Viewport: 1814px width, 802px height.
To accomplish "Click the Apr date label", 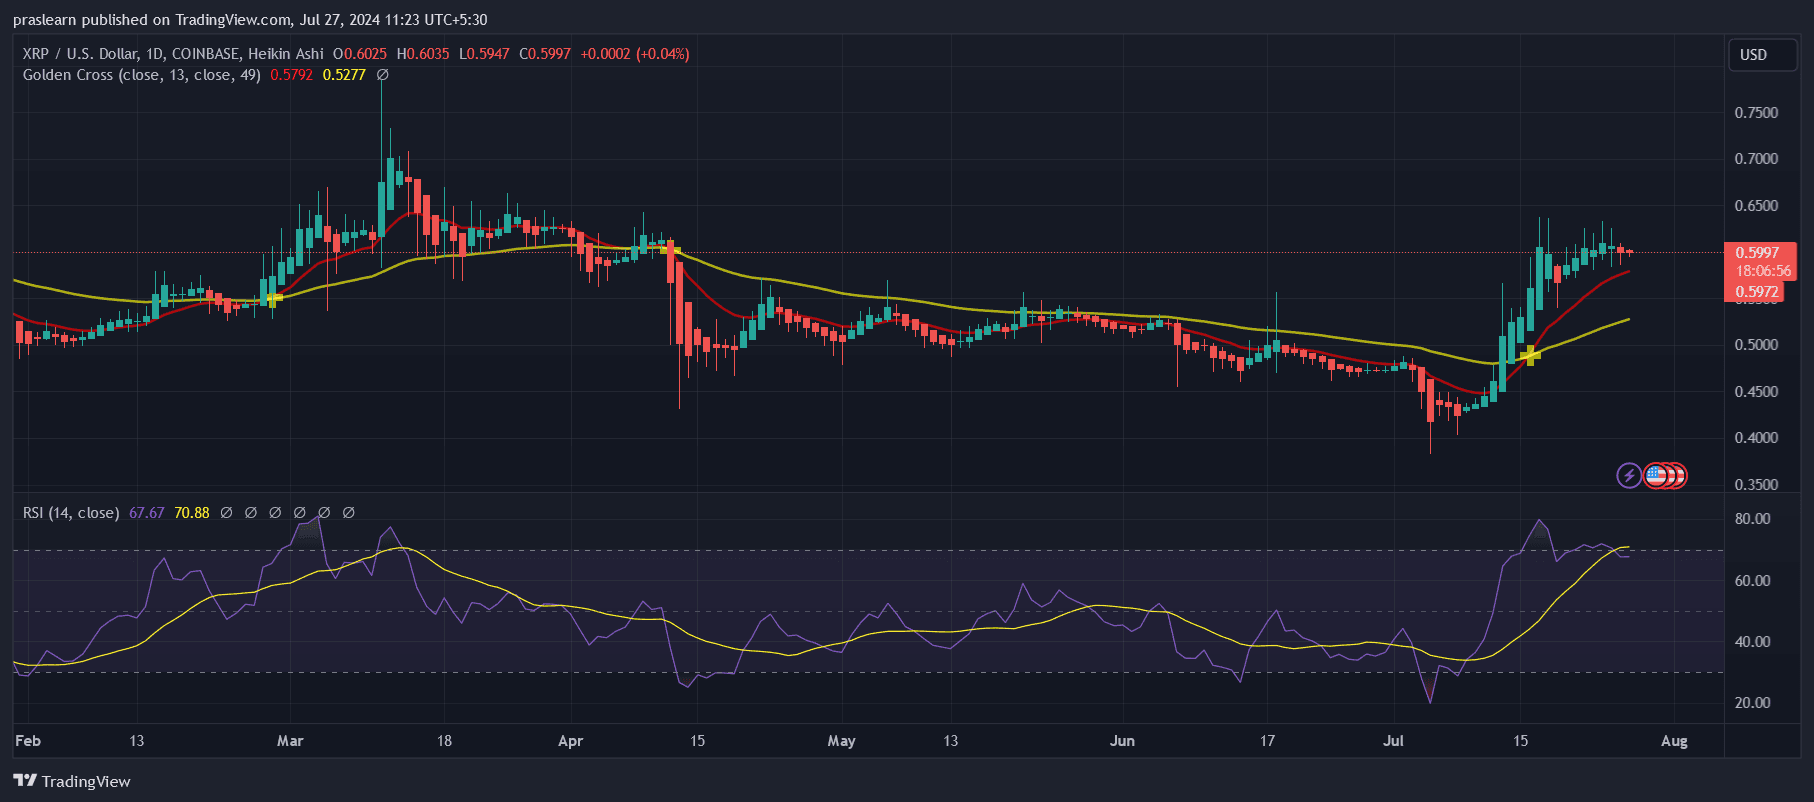I will (570, 741).
